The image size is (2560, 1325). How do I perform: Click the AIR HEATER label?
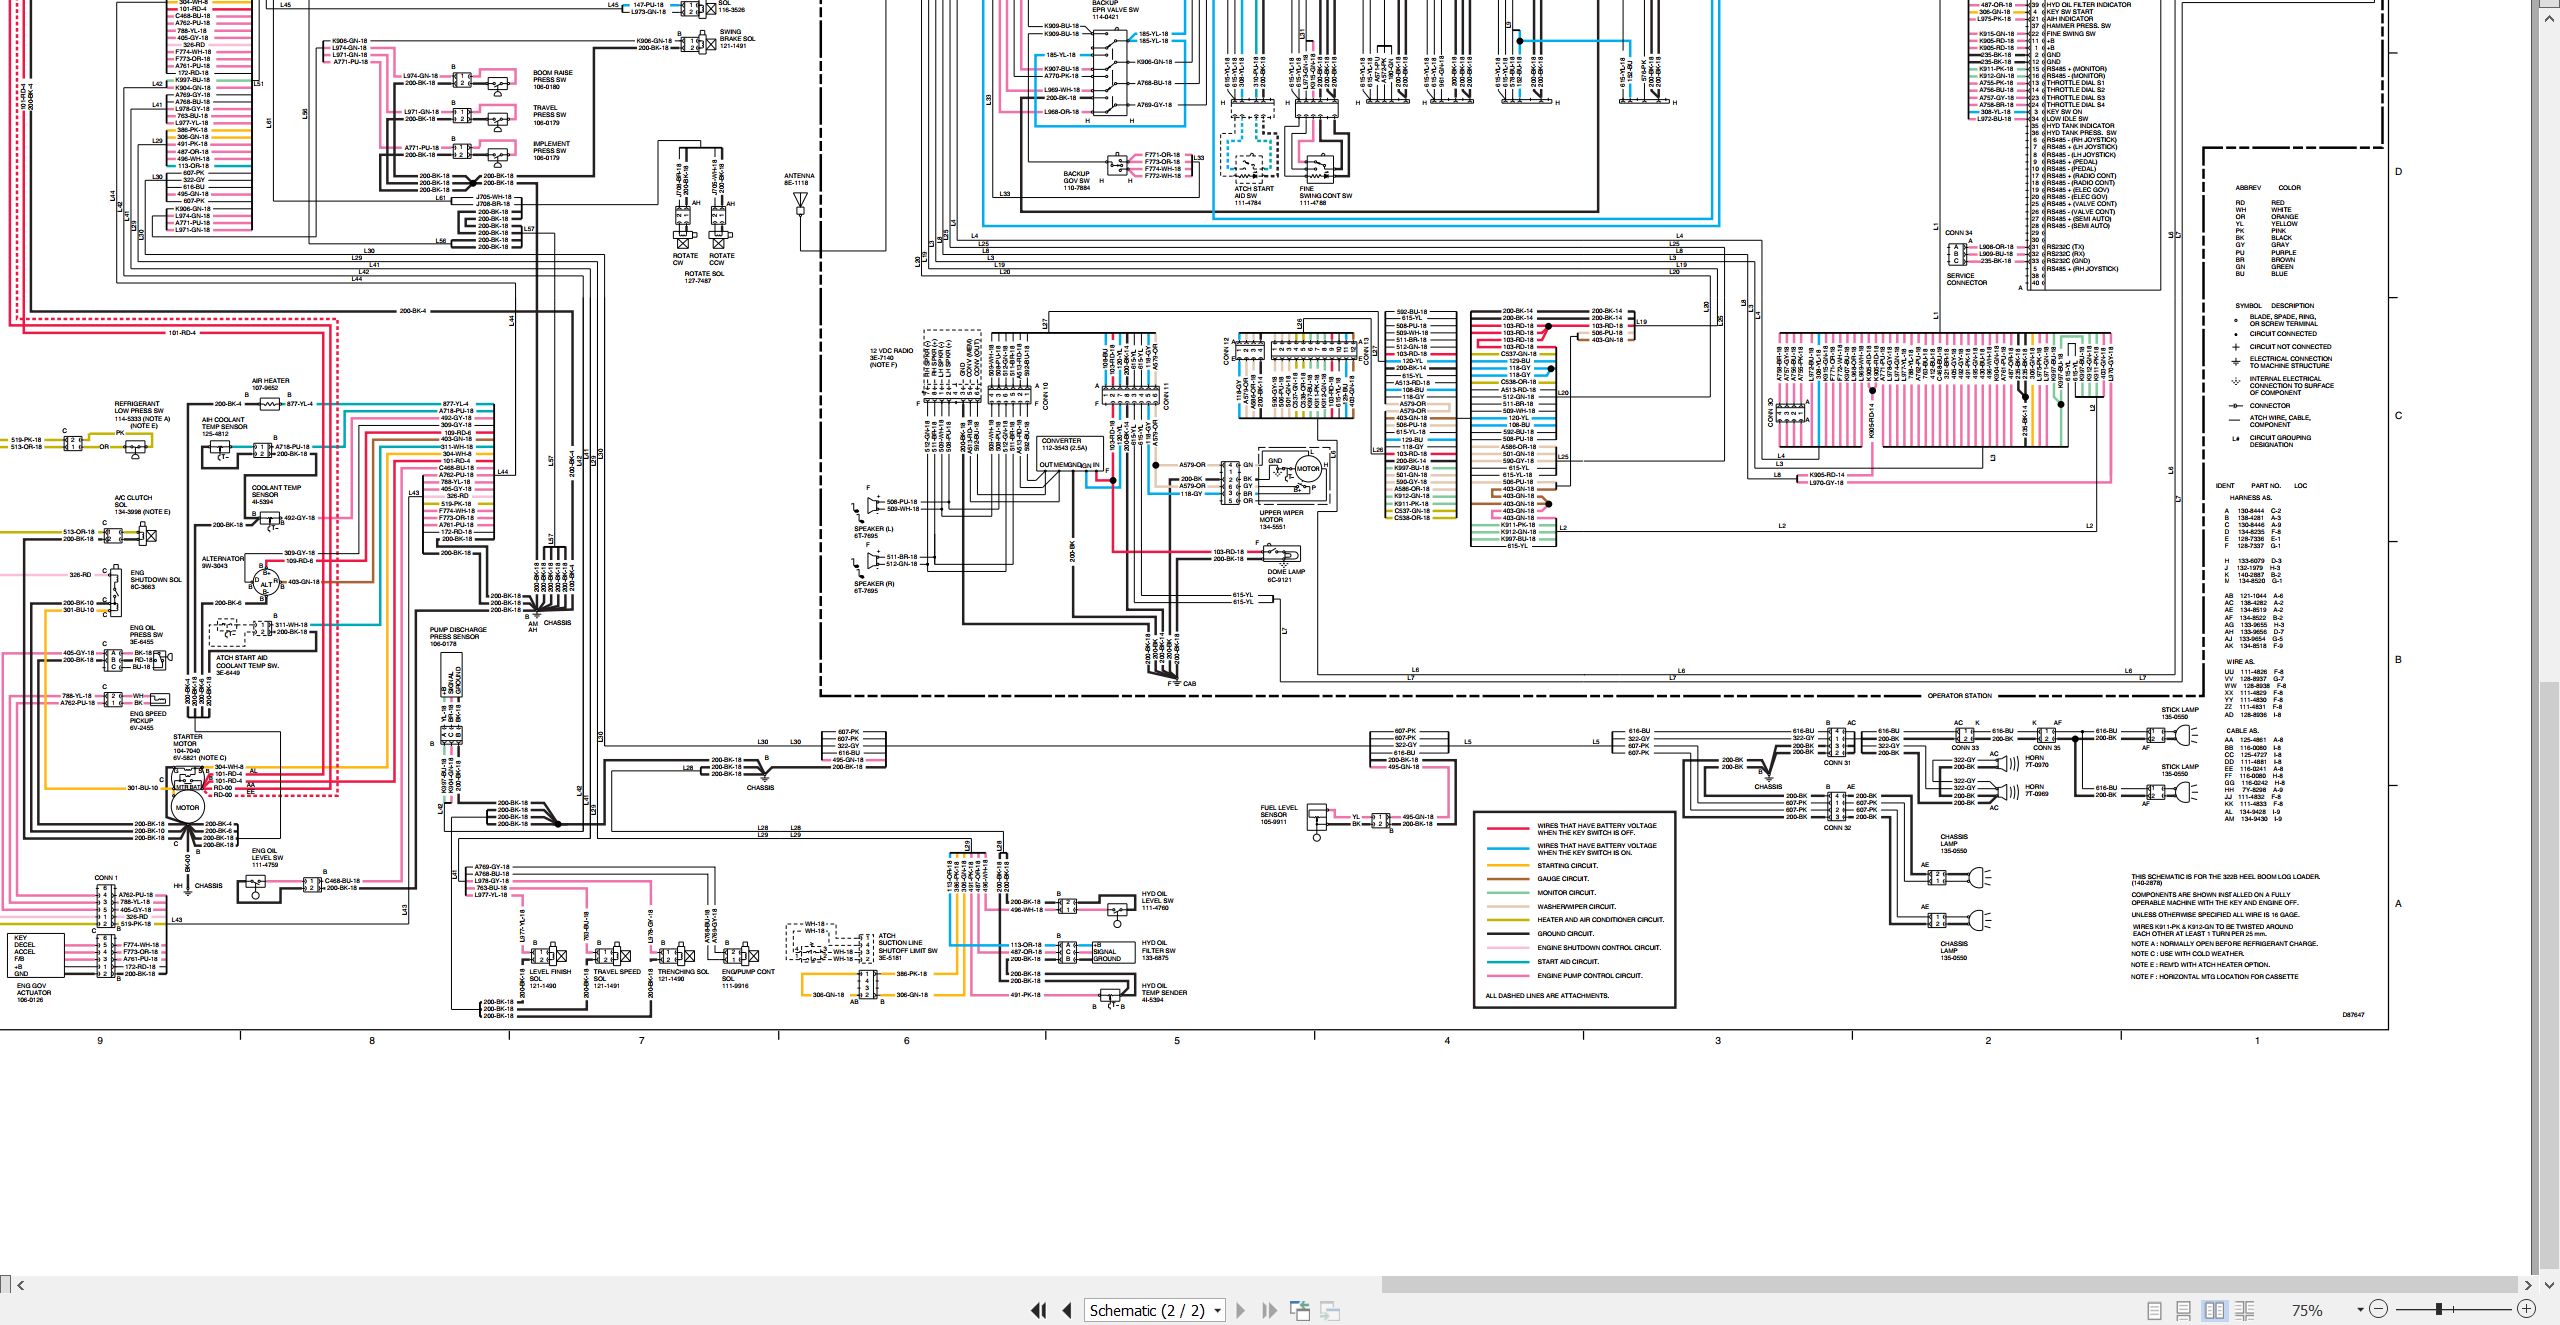[270, 381]
